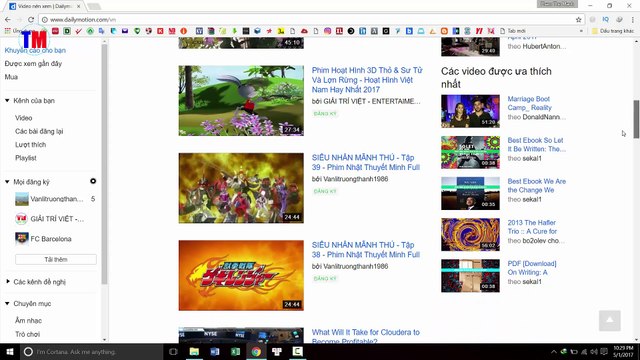640x360 pixels.
Task: Open 'Best Ebook We Are the Change' link
Action: tap(536, 186)
